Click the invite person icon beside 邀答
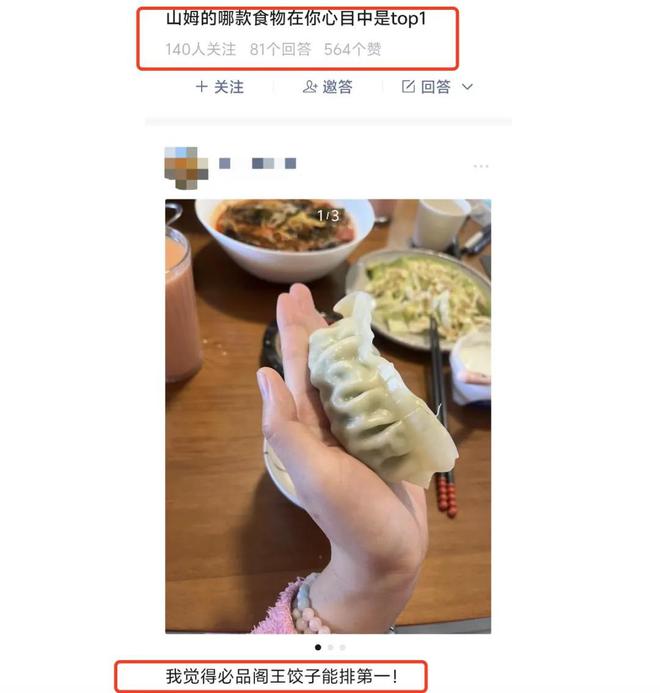This screenshot has width=660, height=693. coord(310,87)
